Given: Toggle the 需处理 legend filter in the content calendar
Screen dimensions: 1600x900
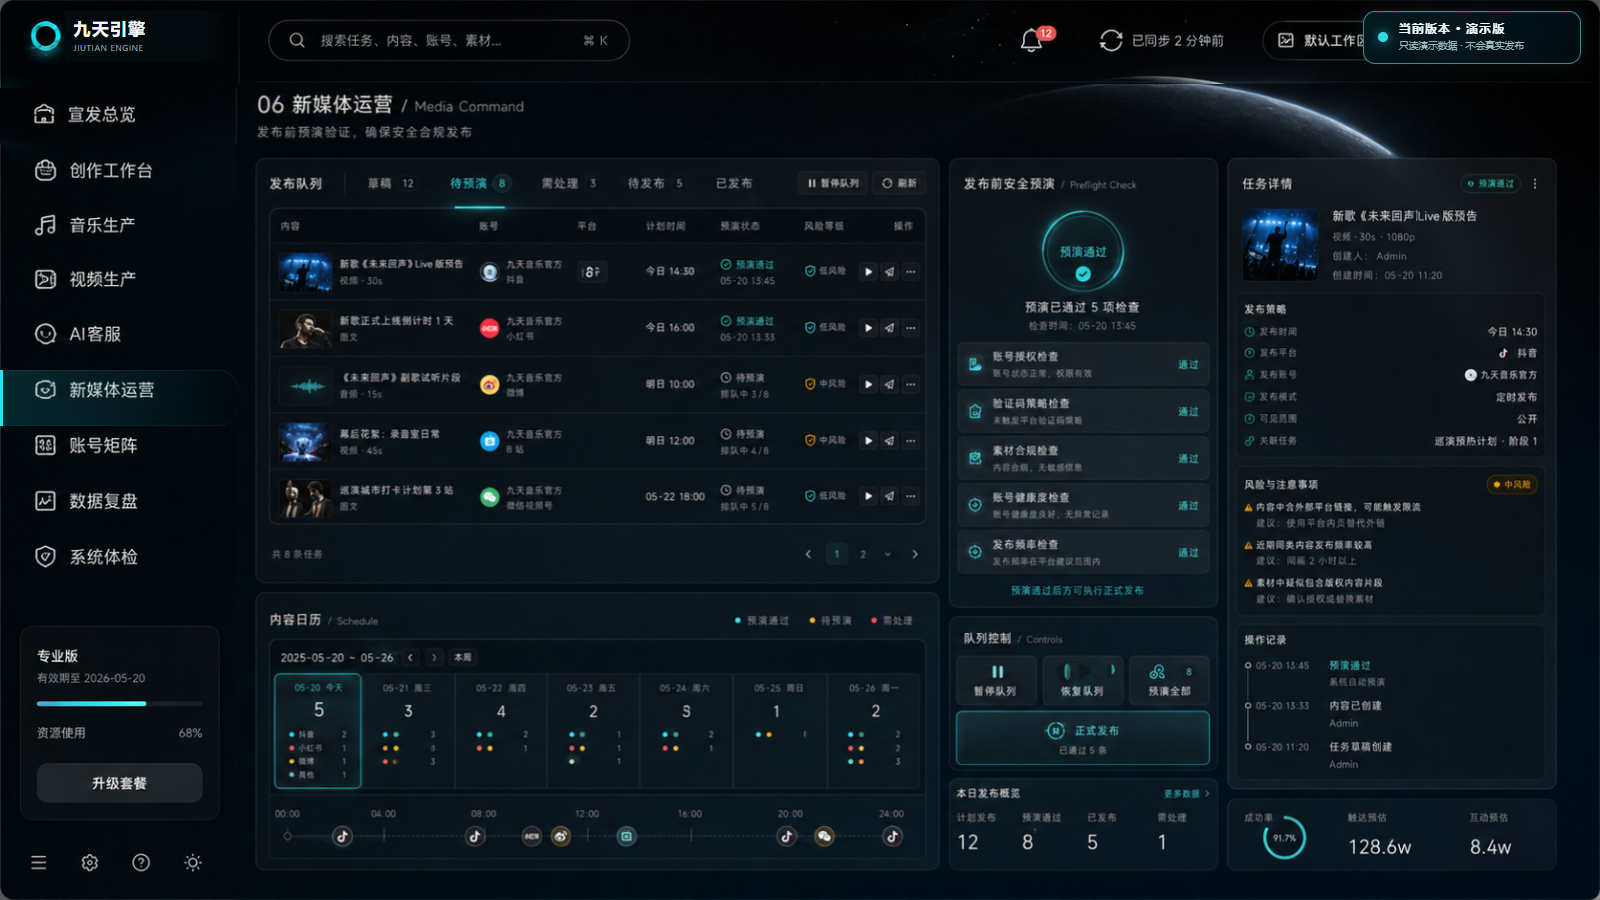Looking at the screenshot, I should point(892,621).
